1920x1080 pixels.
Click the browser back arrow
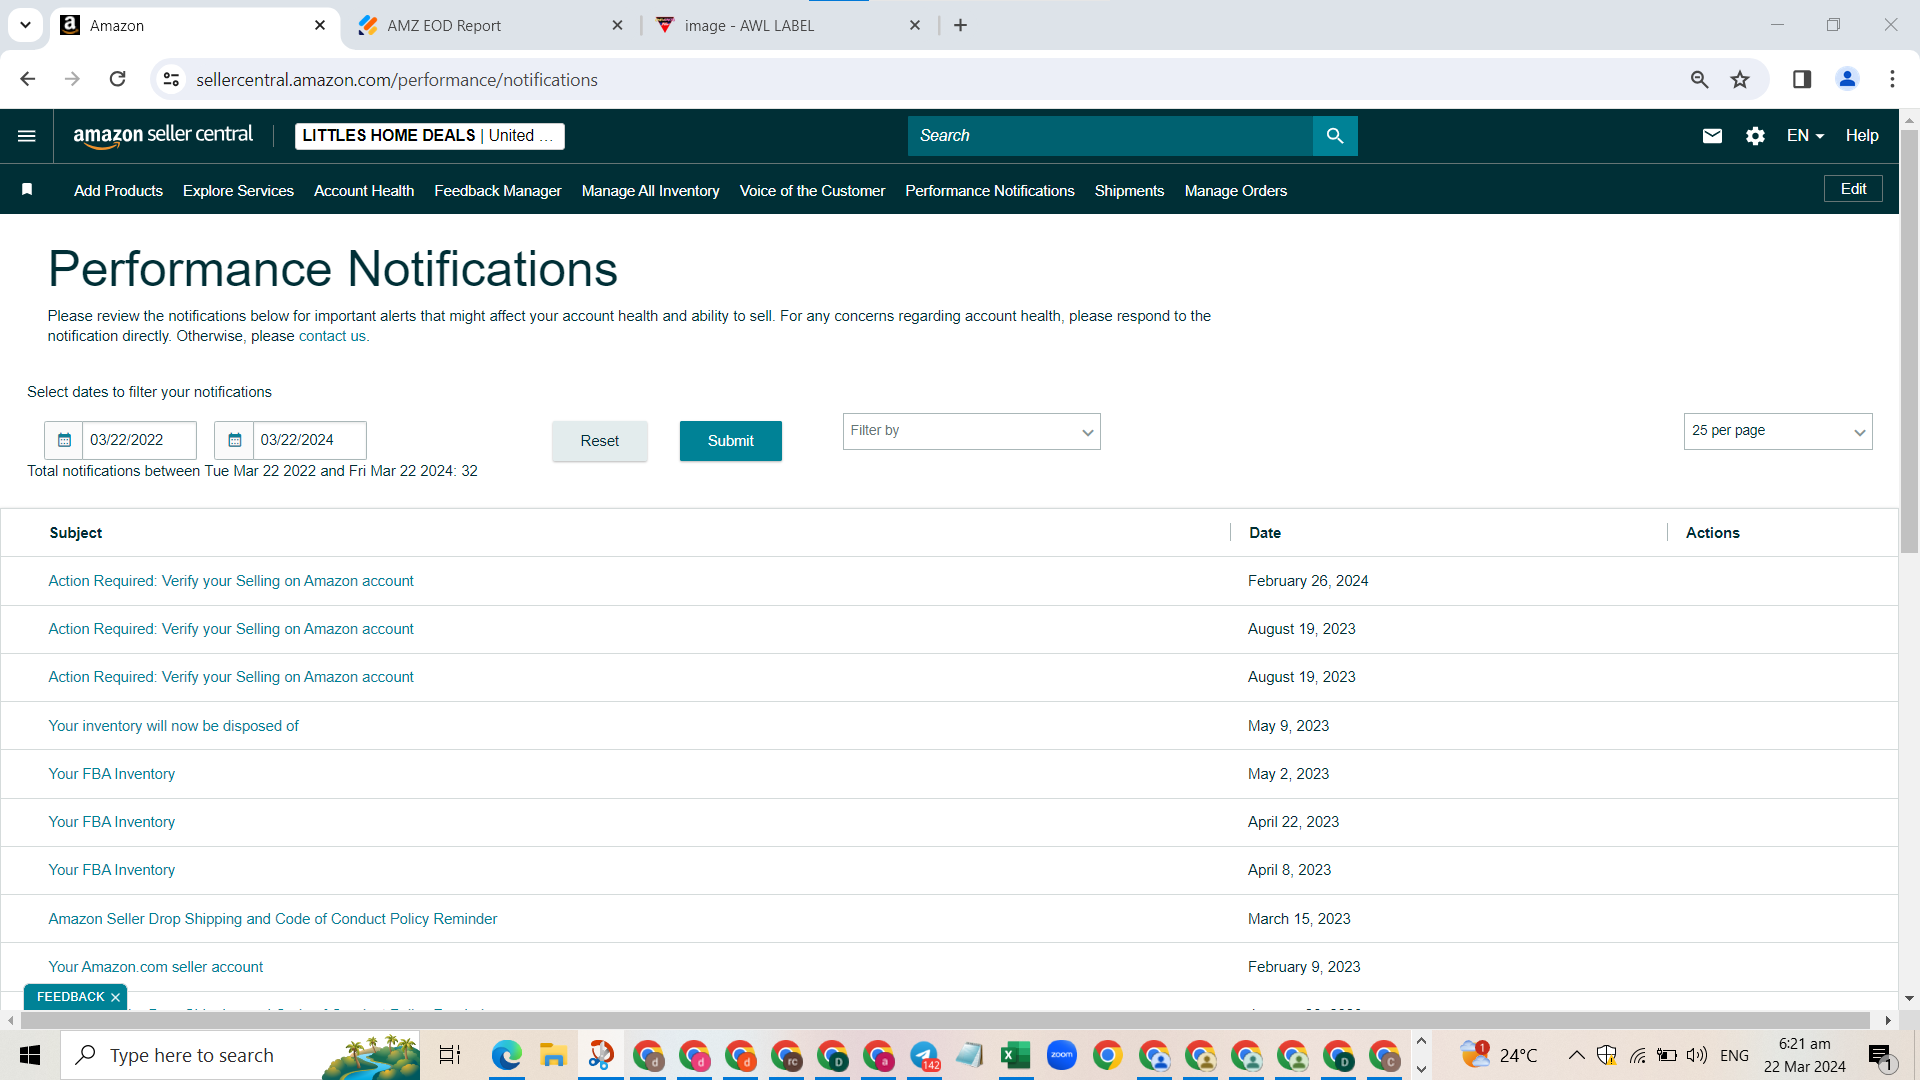click(27, 79)
